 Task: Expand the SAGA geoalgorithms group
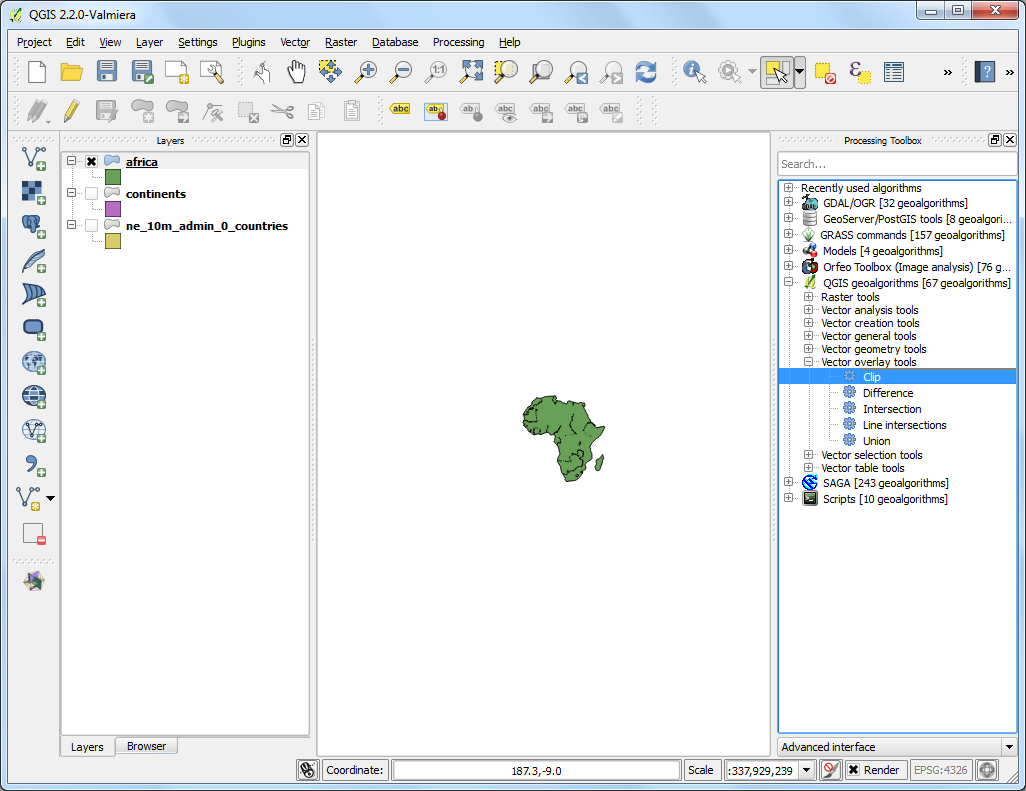point(788,482)
